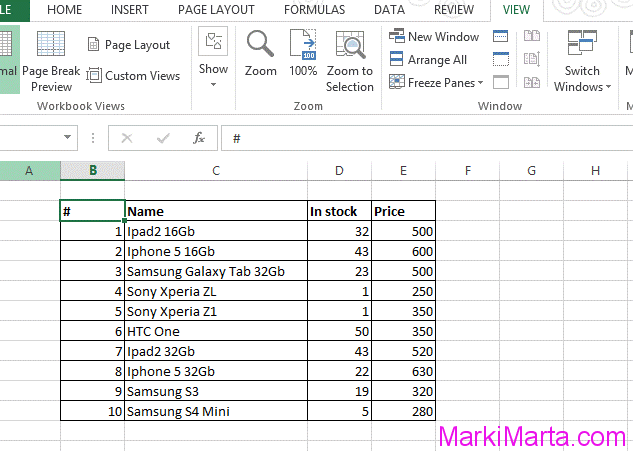Toggle Synchronous Scrolling icon
633x451 pixels.
tap(532, 59)
